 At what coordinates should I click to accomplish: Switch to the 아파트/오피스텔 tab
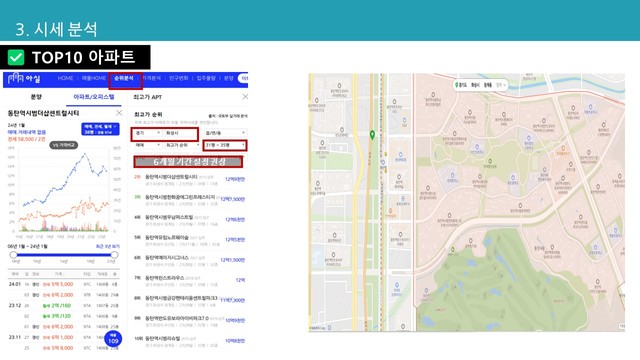(94, 97)
